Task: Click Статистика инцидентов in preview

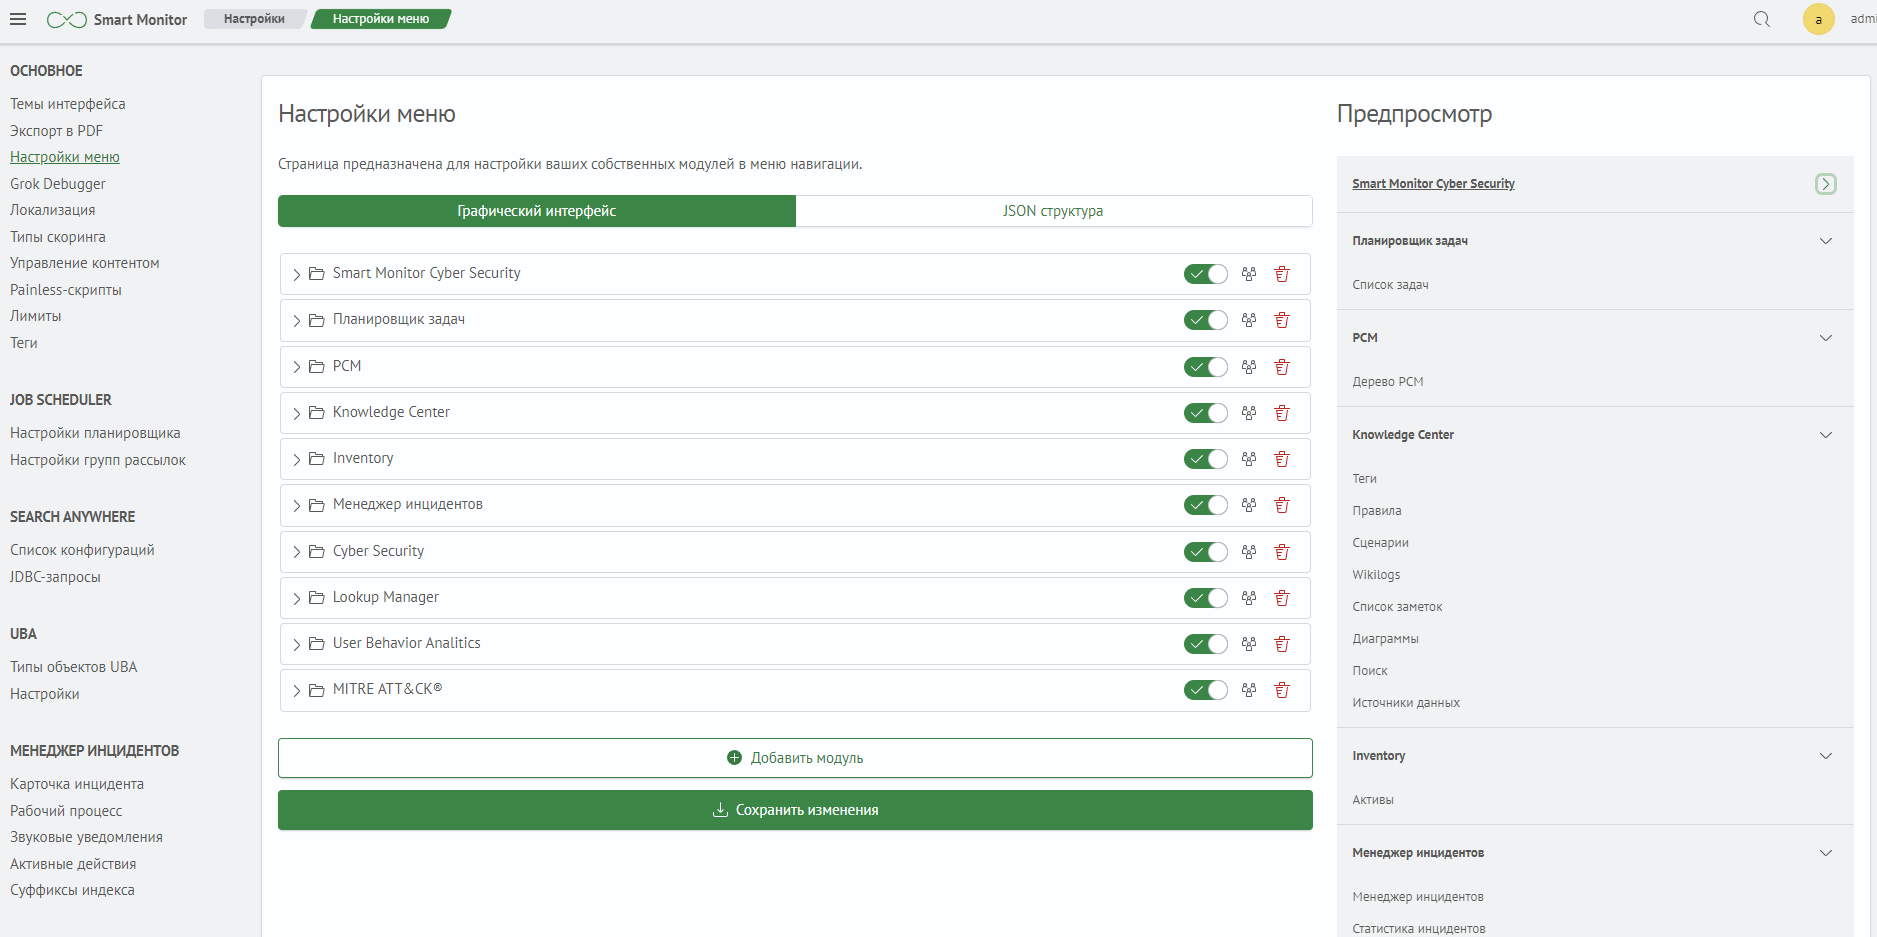Action: tap(1419, 929)
